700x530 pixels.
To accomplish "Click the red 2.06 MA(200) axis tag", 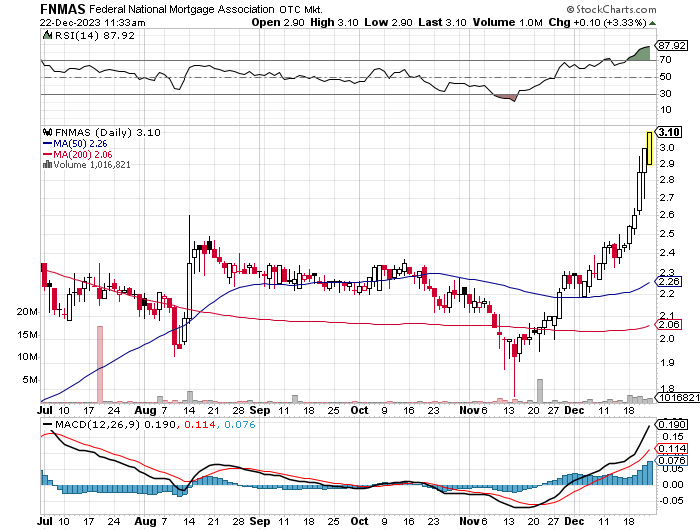I will click(668, 325).
